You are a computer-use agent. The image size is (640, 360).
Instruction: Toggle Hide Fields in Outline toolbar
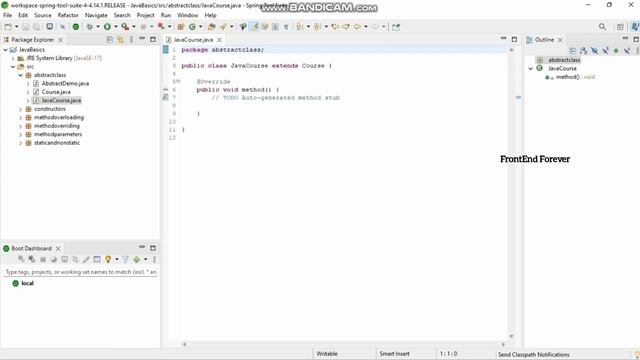click(x=595, y=51)
